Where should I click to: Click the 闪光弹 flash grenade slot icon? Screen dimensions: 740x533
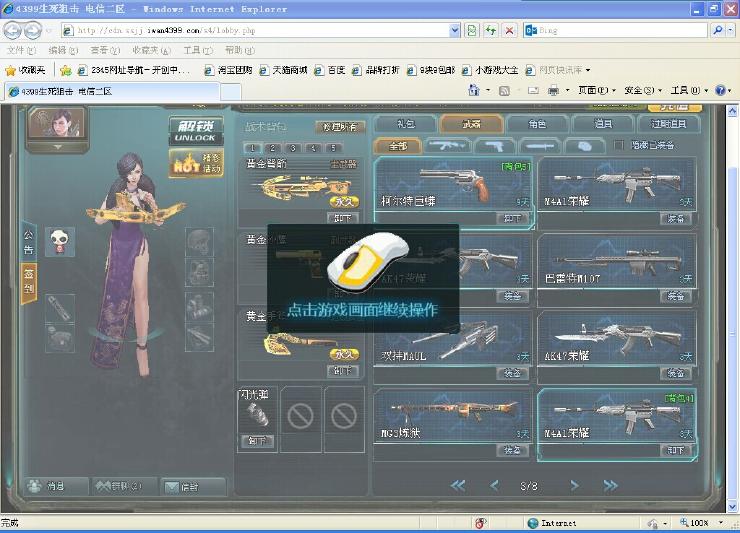(258, 415)
